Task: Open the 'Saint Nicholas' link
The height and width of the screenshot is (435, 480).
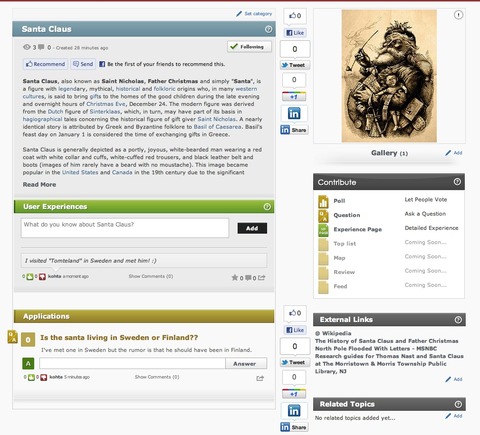Action: (x=217, y=119)
